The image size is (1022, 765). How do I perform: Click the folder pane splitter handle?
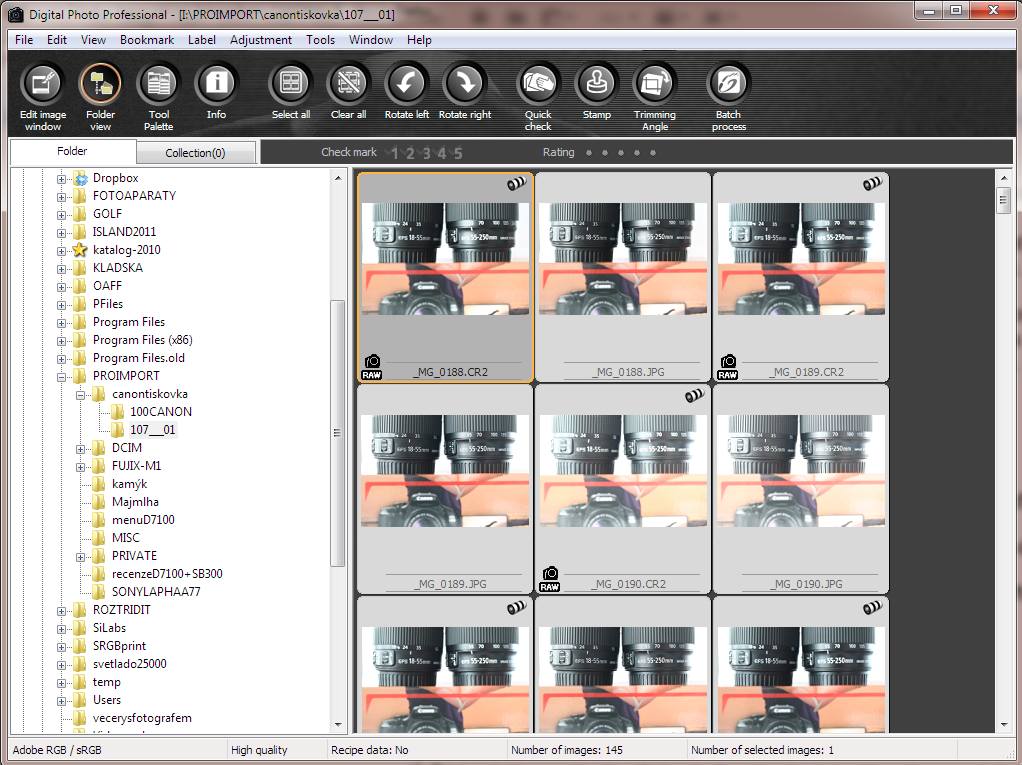pos(351,451)
